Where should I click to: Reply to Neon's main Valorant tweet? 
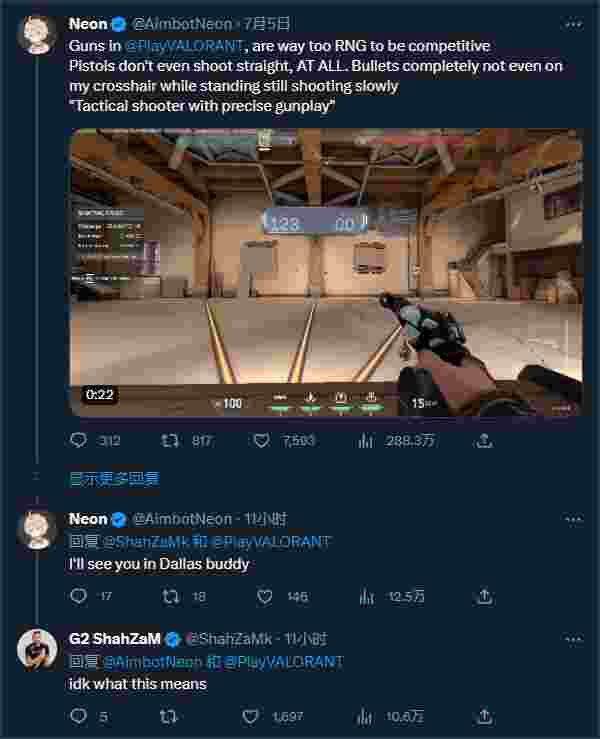click(80, 440)
